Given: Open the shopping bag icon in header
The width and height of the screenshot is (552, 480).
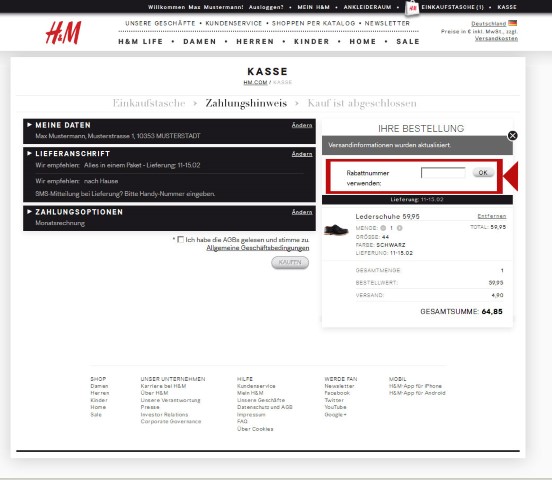Looking at the screenshot, I should pyautogui.click(x=412, y=8).
